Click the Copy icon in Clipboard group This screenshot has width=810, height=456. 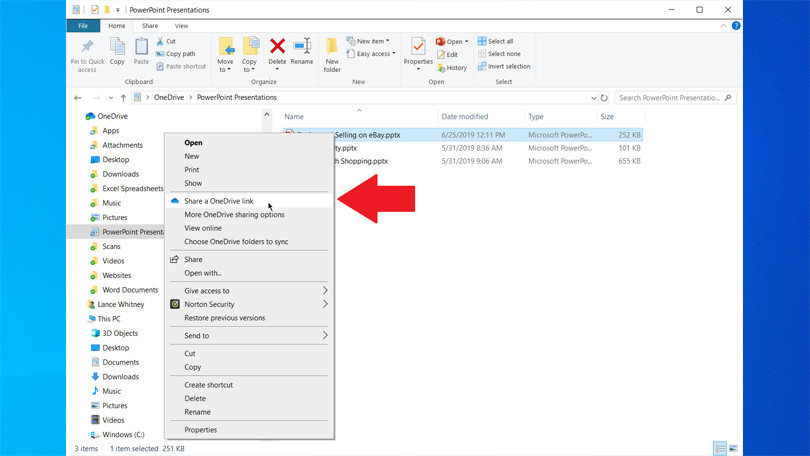point(117,46)
